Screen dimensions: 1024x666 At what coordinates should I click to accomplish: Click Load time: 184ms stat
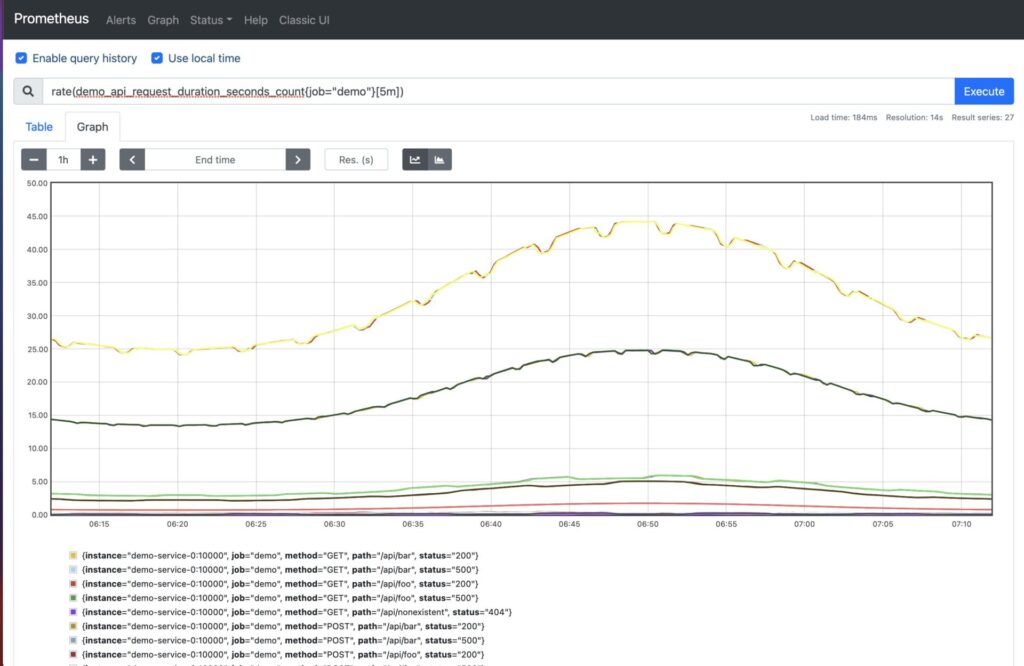click(x=843, y=118)
